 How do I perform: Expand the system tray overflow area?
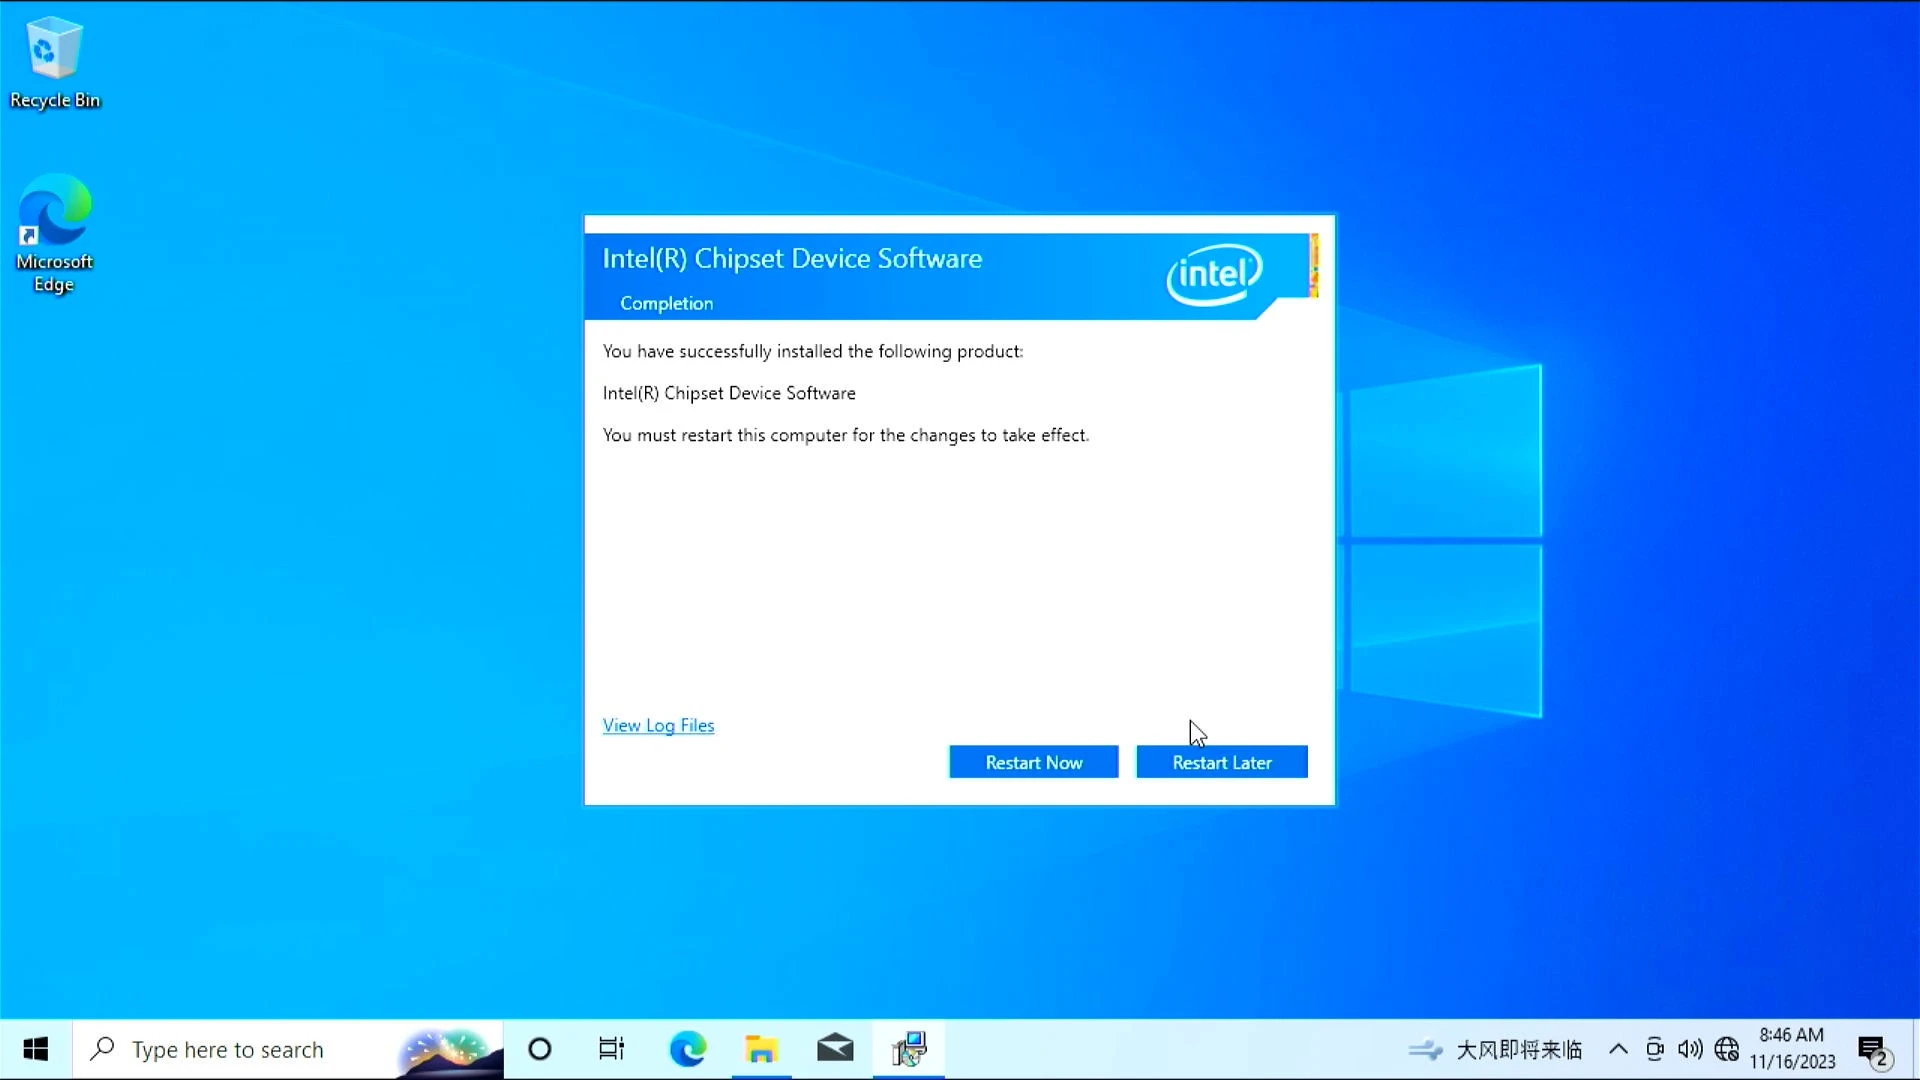pyautogui.click(x=1618, y=1048)
